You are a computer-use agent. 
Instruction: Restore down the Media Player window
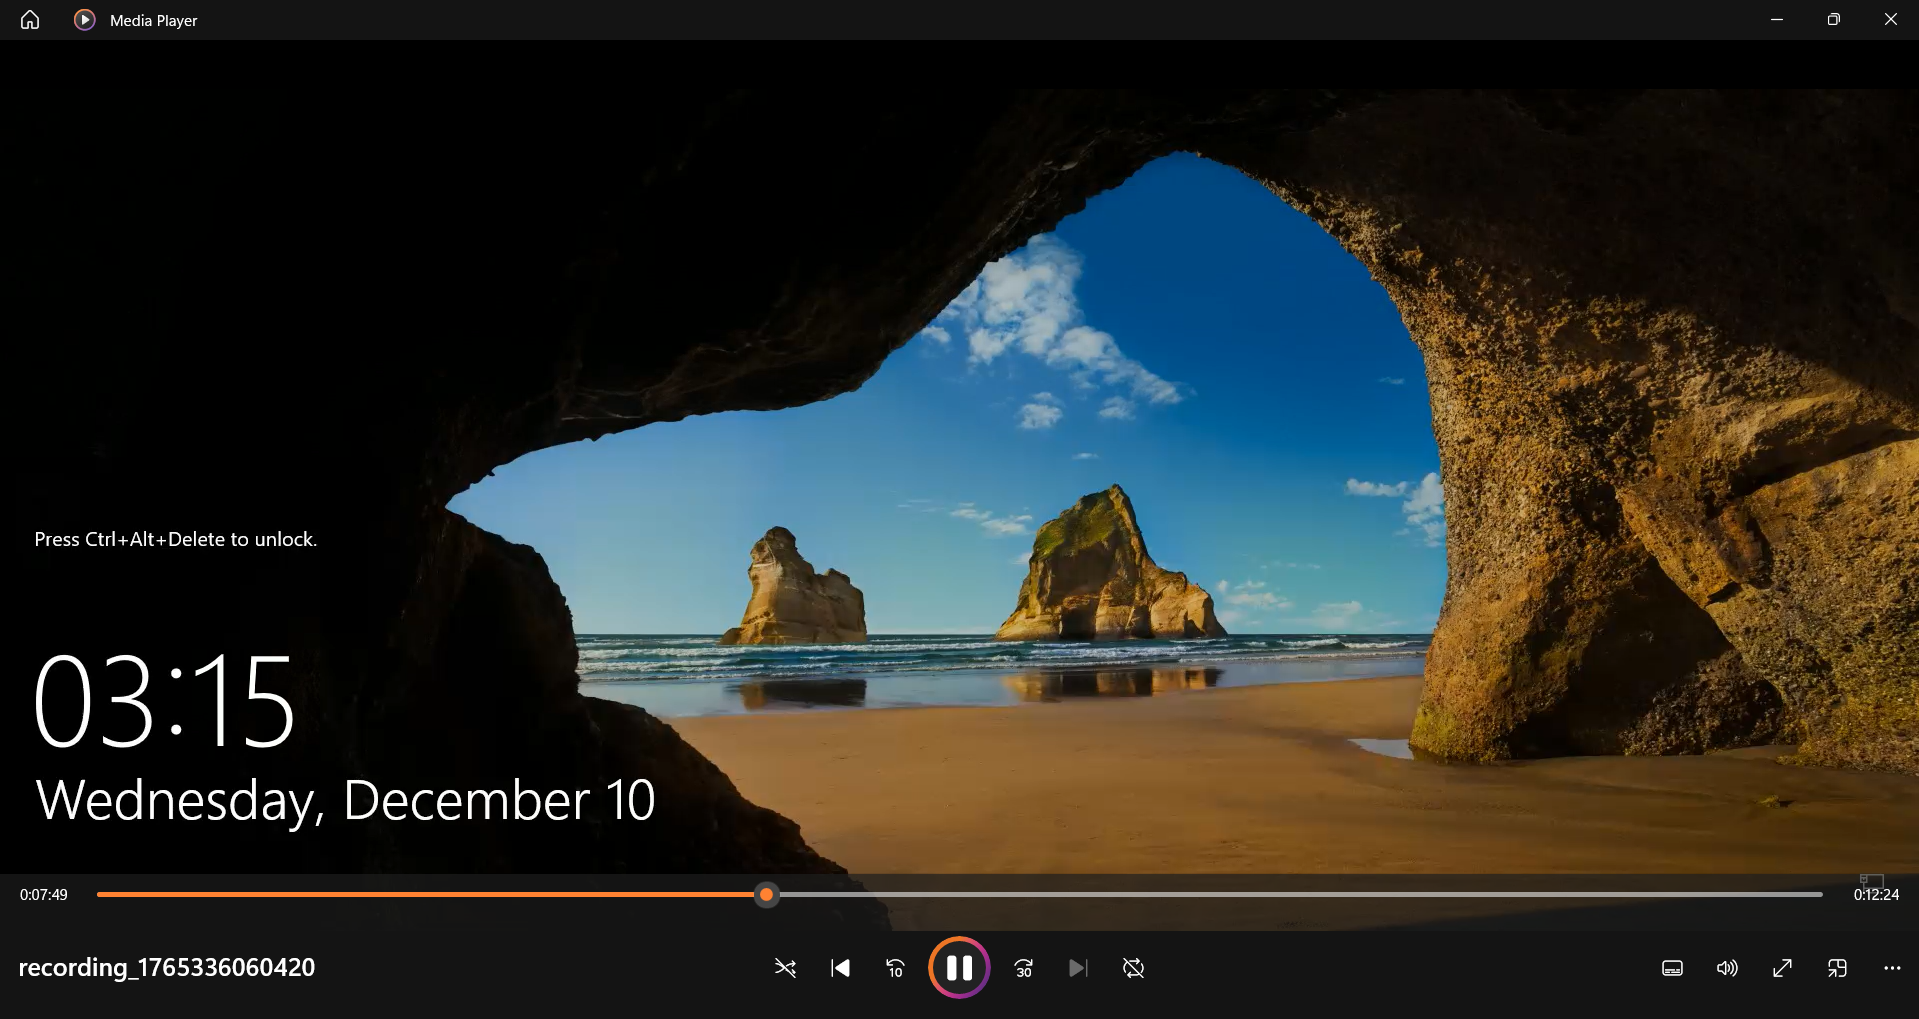(x=1833, y=20)
